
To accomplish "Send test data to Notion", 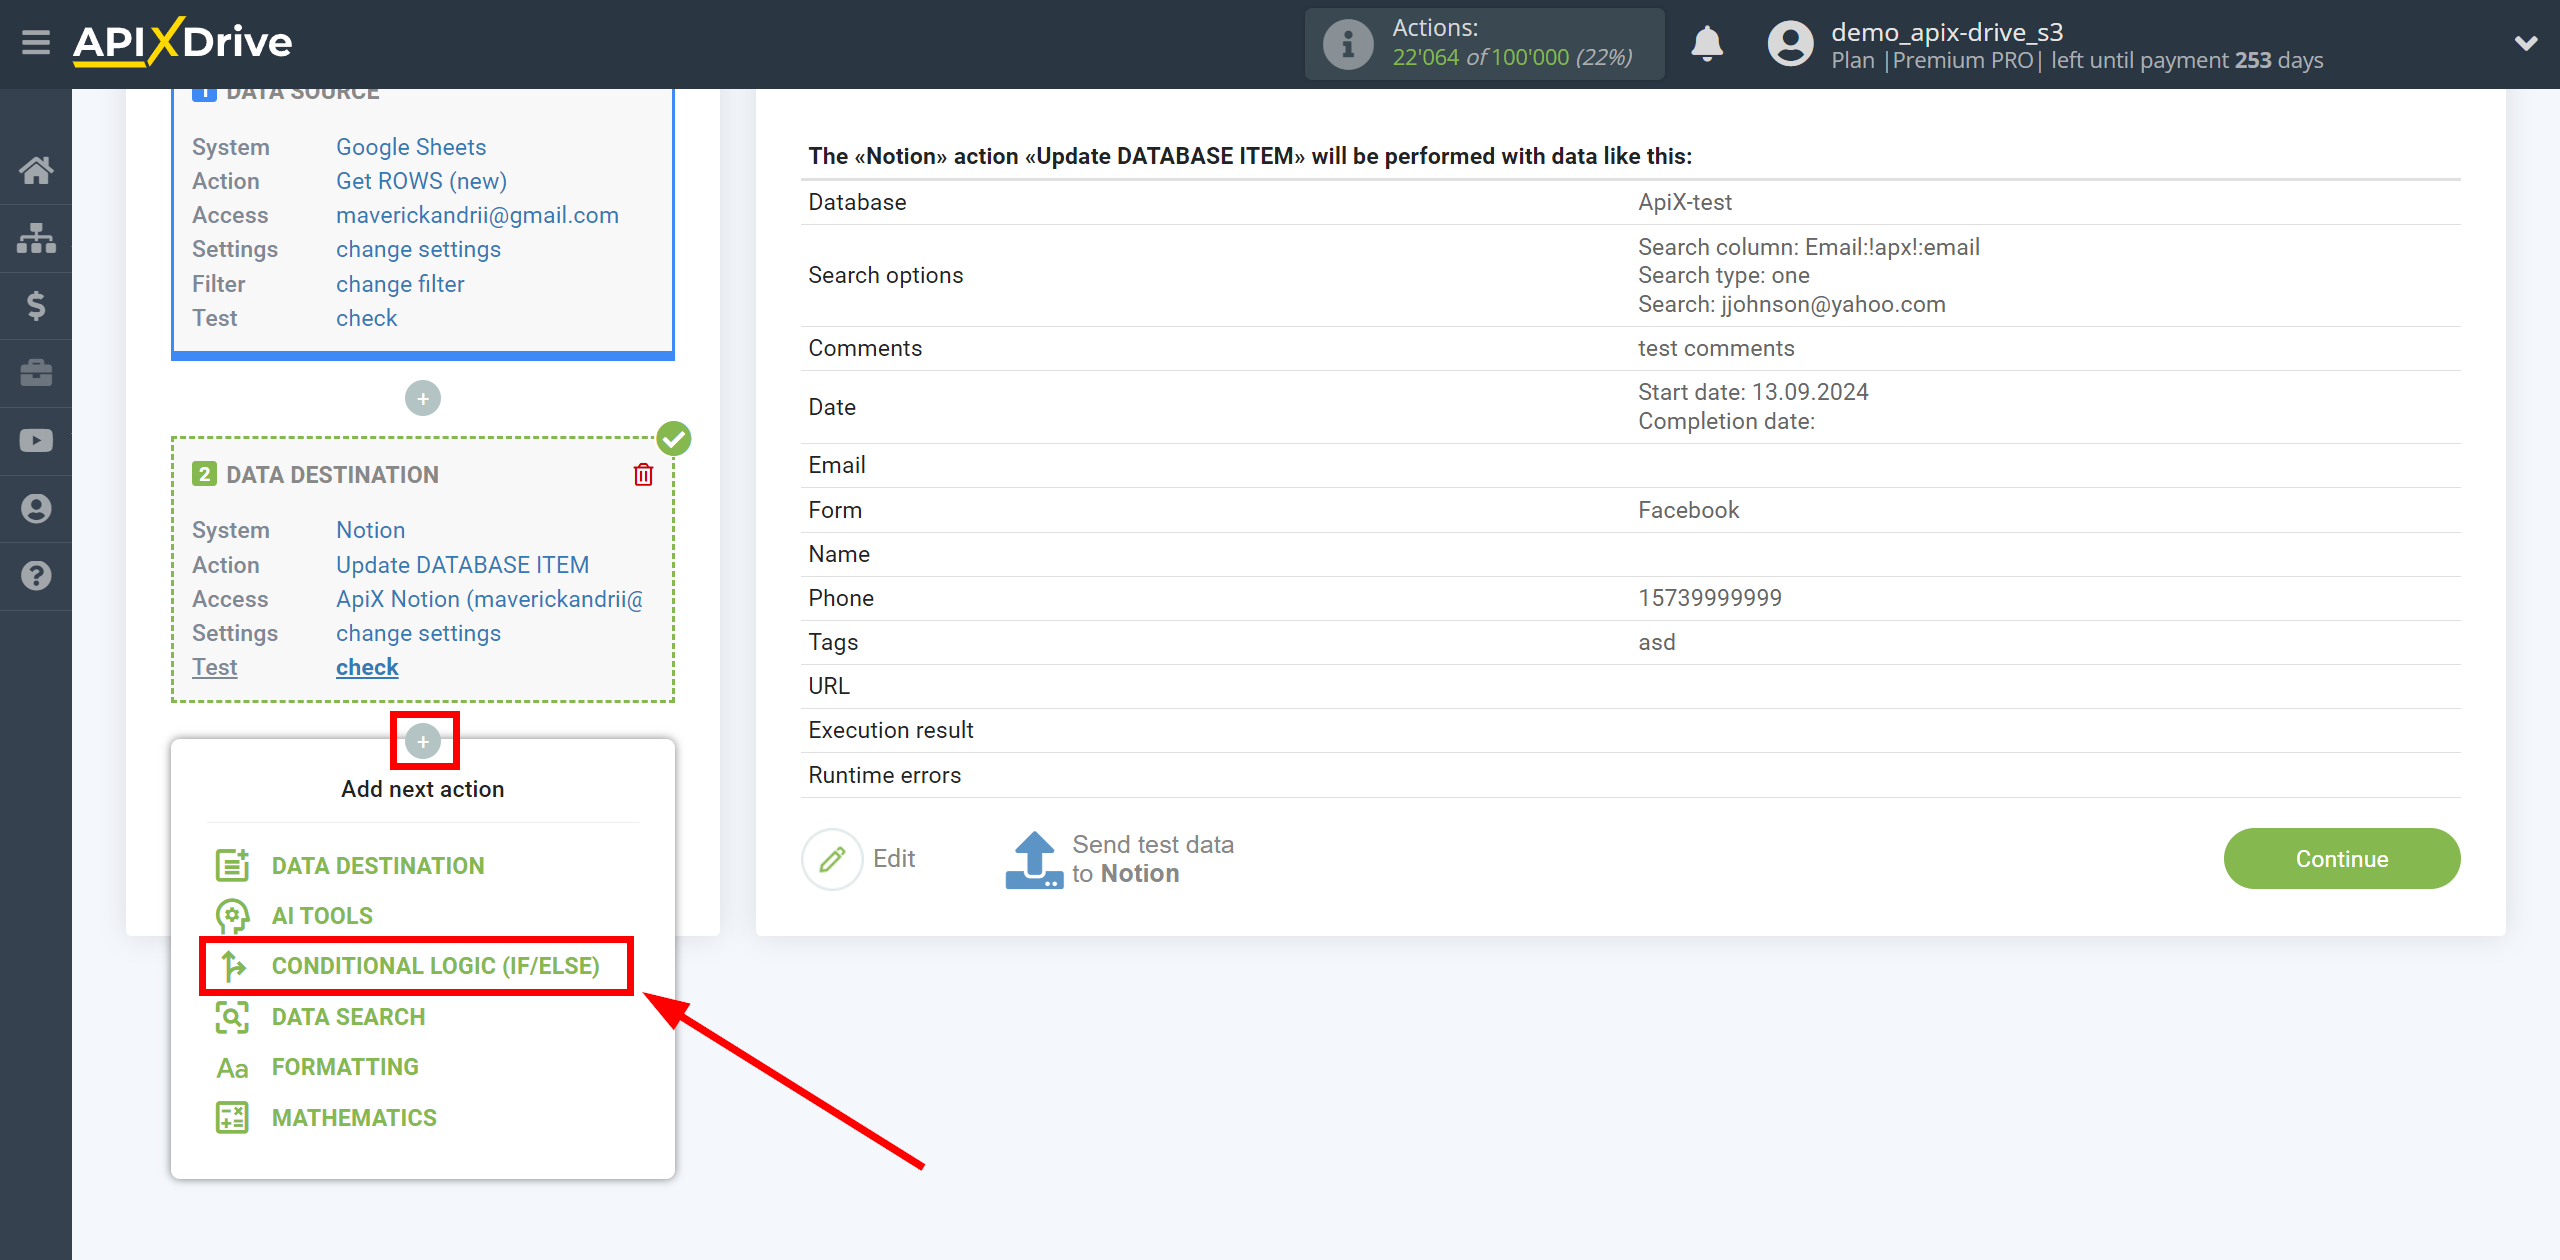I will [x=1153, y=859].
